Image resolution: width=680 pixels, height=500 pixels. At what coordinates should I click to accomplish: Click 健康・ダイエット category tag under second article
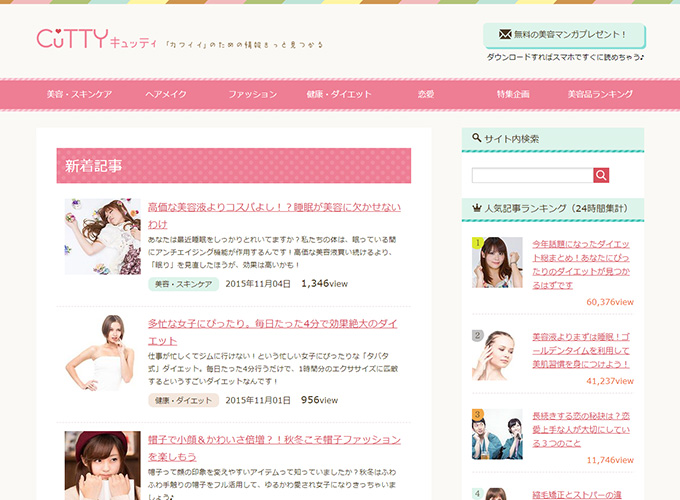183,400
